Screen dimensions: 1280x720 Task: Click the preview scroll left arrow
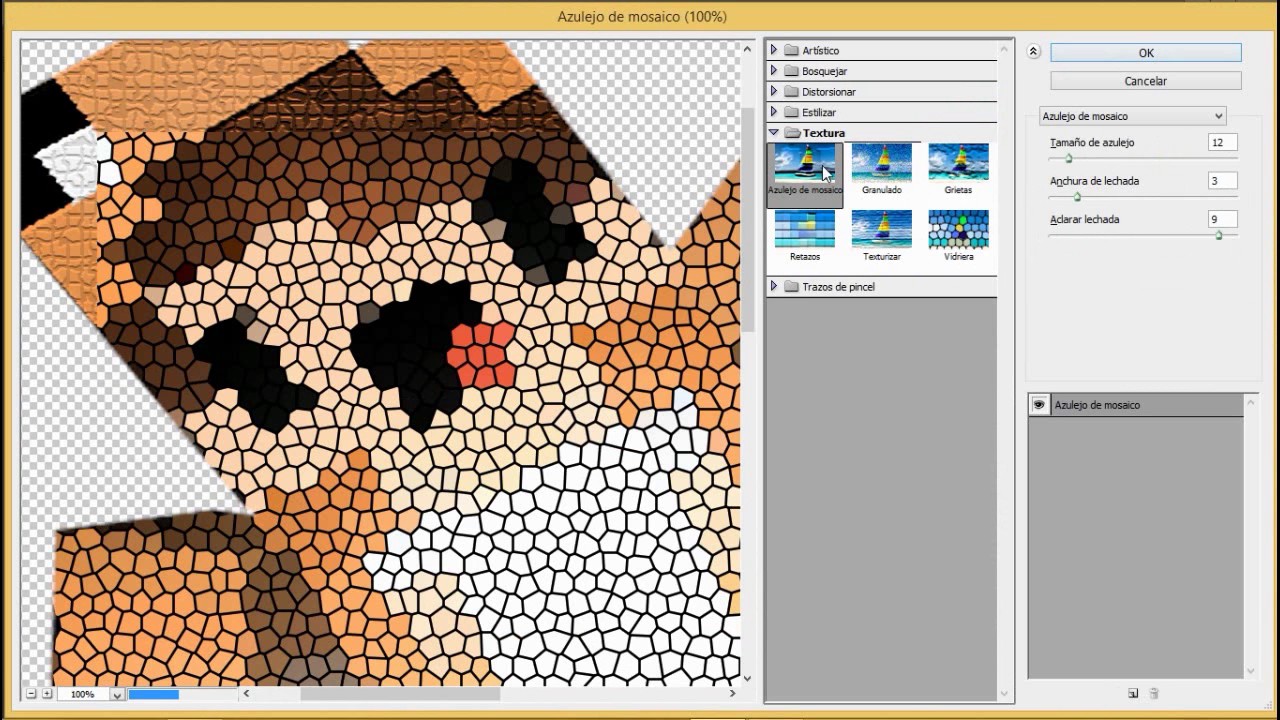click(x=246, y=693)
